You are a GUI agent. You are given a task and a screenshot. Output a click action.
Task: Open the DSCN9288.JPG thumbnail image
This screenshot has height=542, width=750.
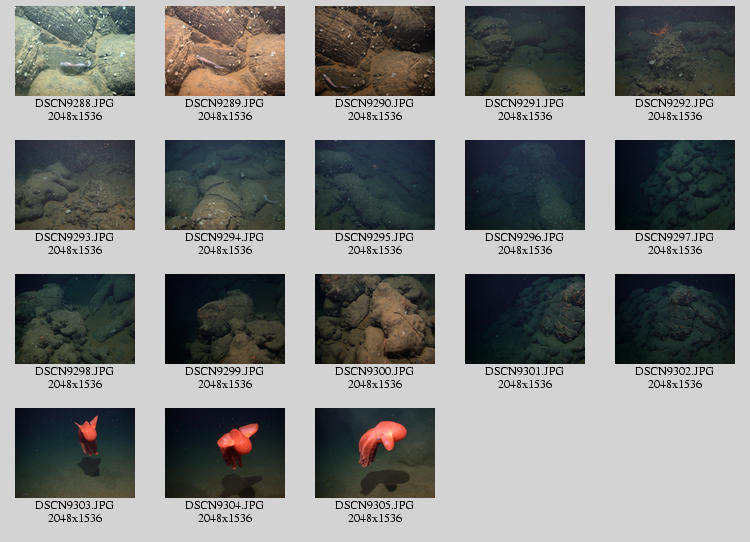75,51
